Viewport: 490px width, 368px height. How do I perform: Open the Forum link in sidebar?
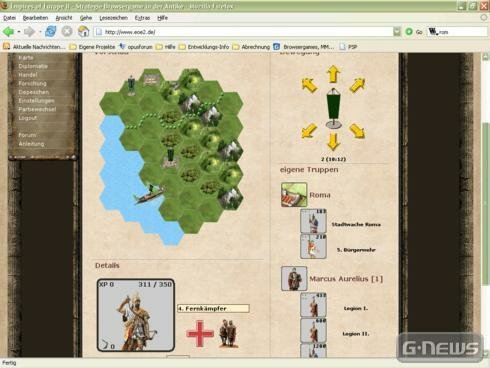tap(27, 135)
